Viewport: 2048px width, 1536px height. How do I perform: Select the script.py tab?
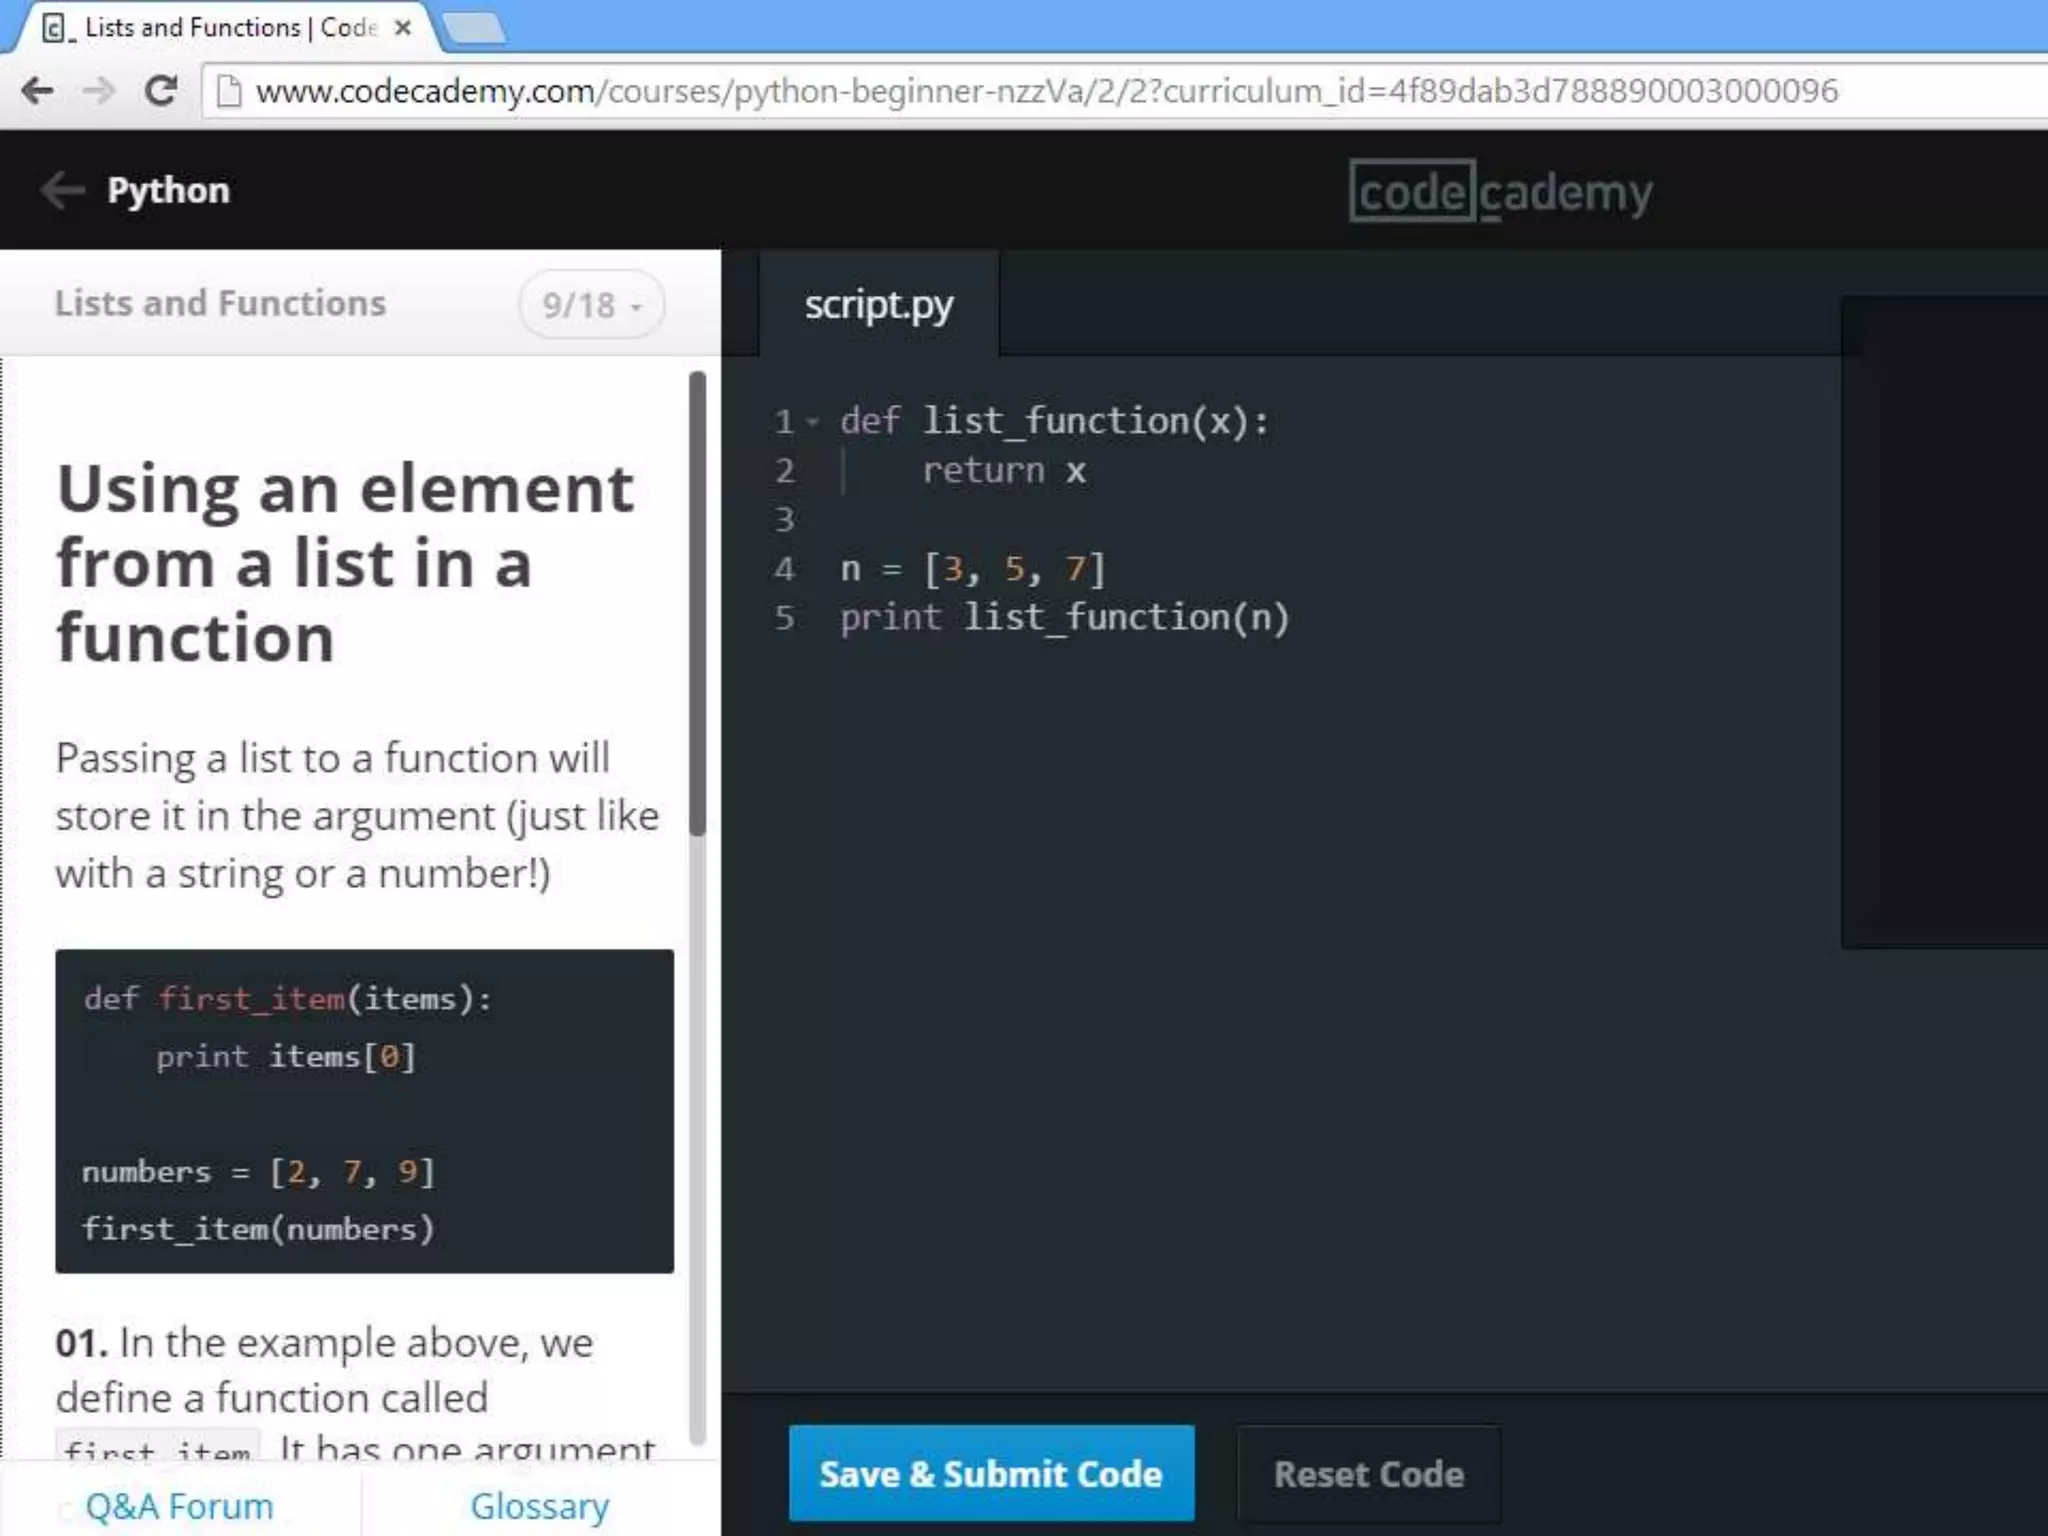pos(879,304)
